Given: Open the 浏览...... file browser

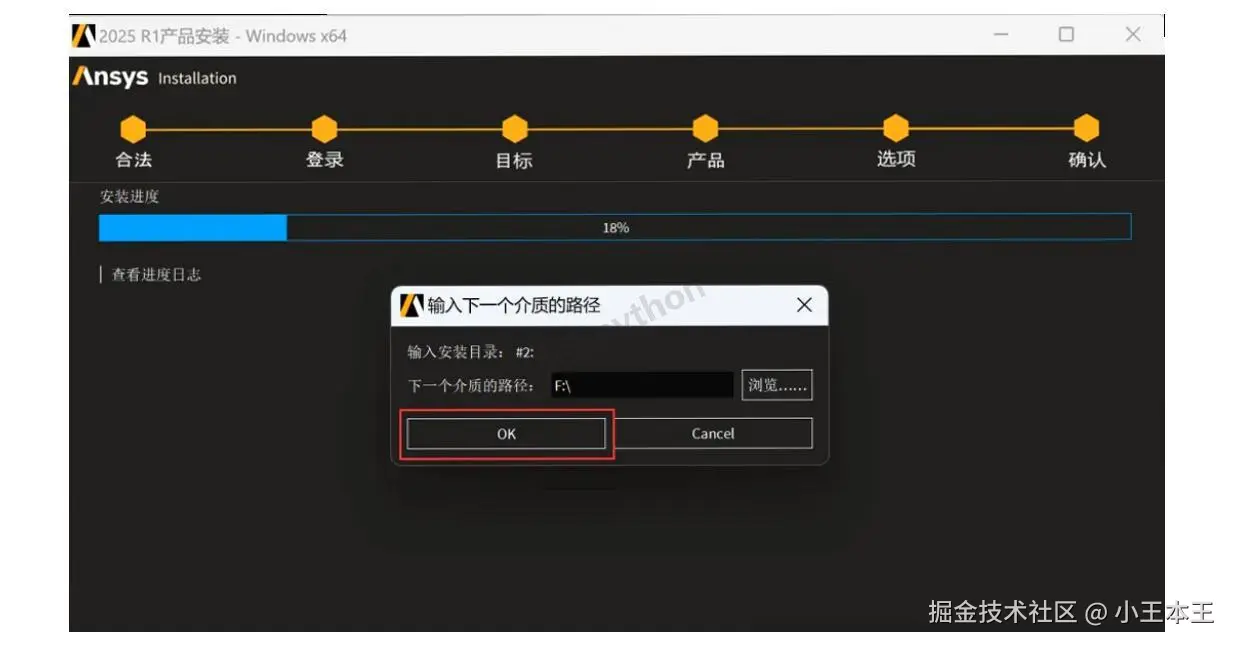Looking at the screenshot, I should click(x=776, y=384).
